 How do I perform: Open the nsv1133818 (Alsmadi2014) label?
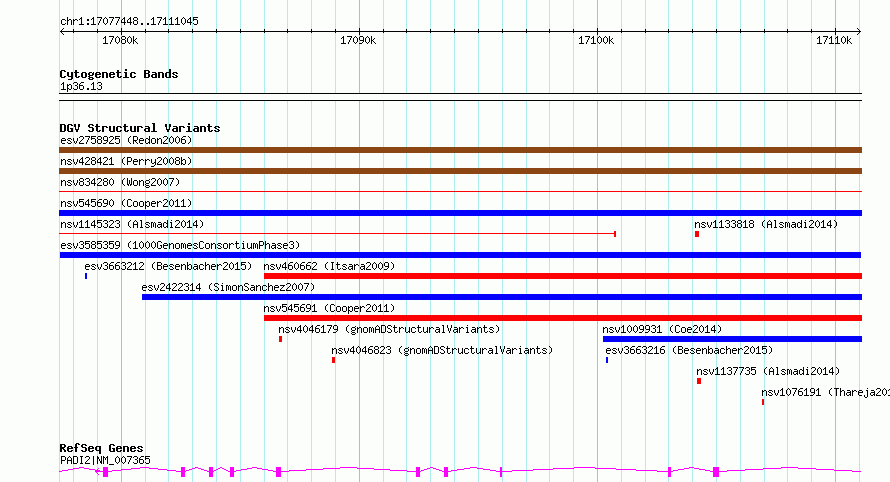766,224
